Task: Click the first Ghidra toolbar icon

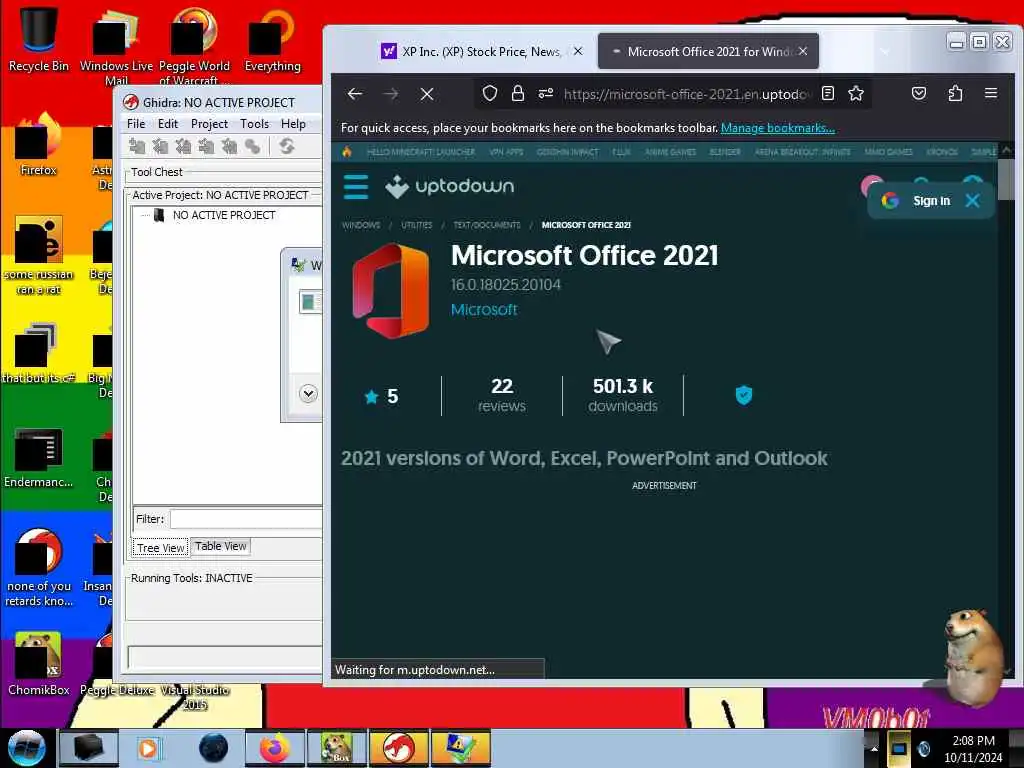Action: pos(137,146)
